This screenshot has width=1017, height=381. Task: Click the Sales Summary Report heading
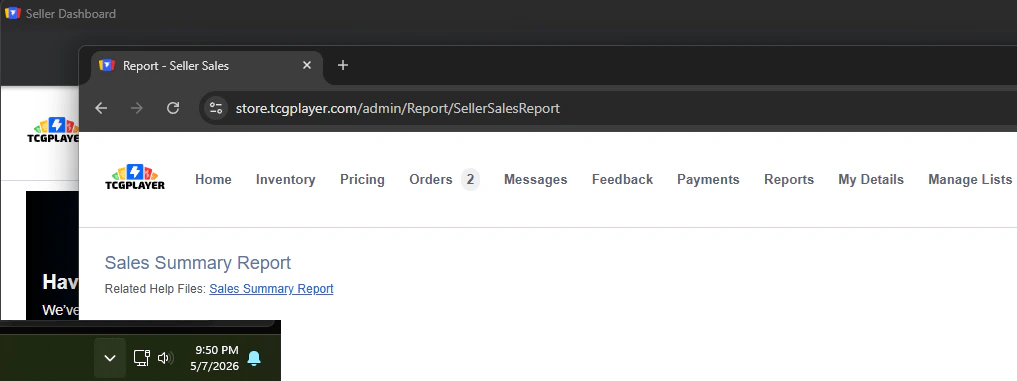198,263
